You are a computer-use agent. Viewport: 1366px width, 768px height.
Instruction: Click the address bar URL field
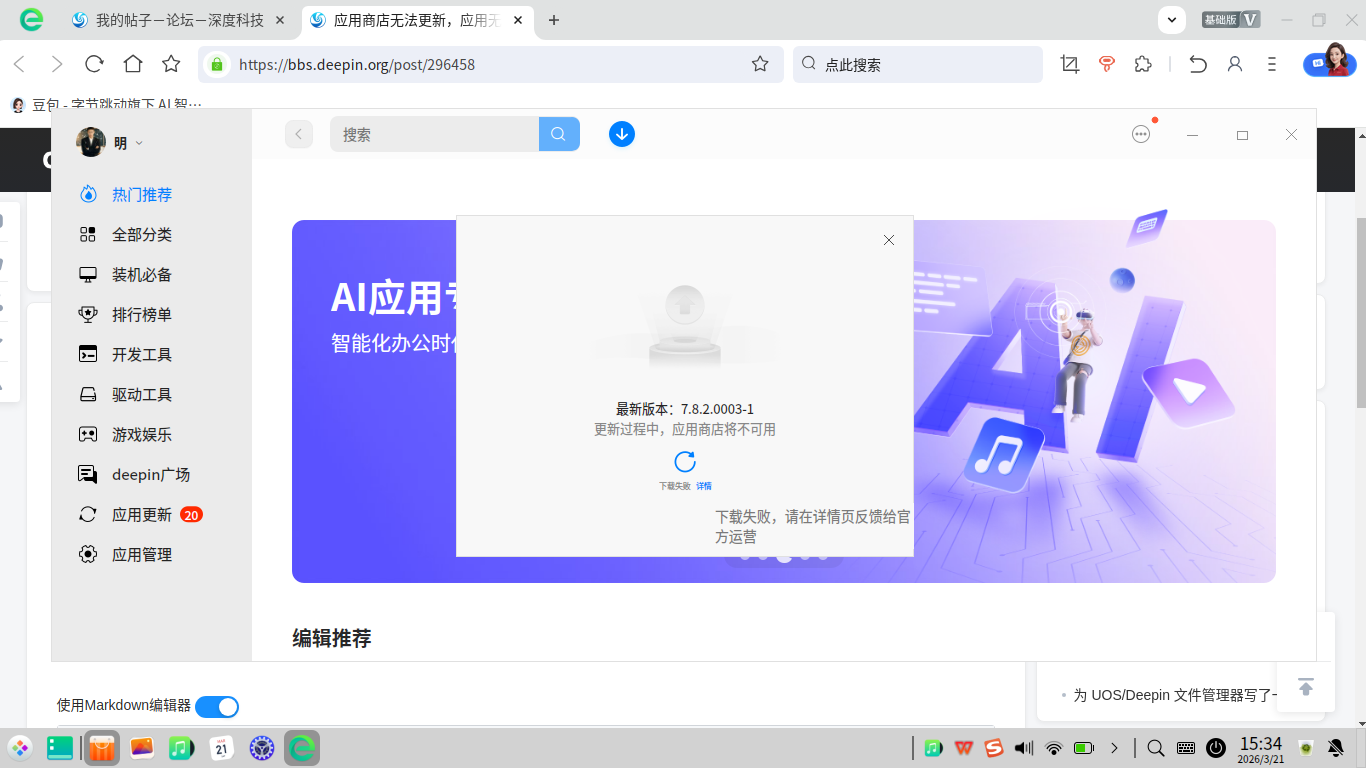(x=490, y=64)
